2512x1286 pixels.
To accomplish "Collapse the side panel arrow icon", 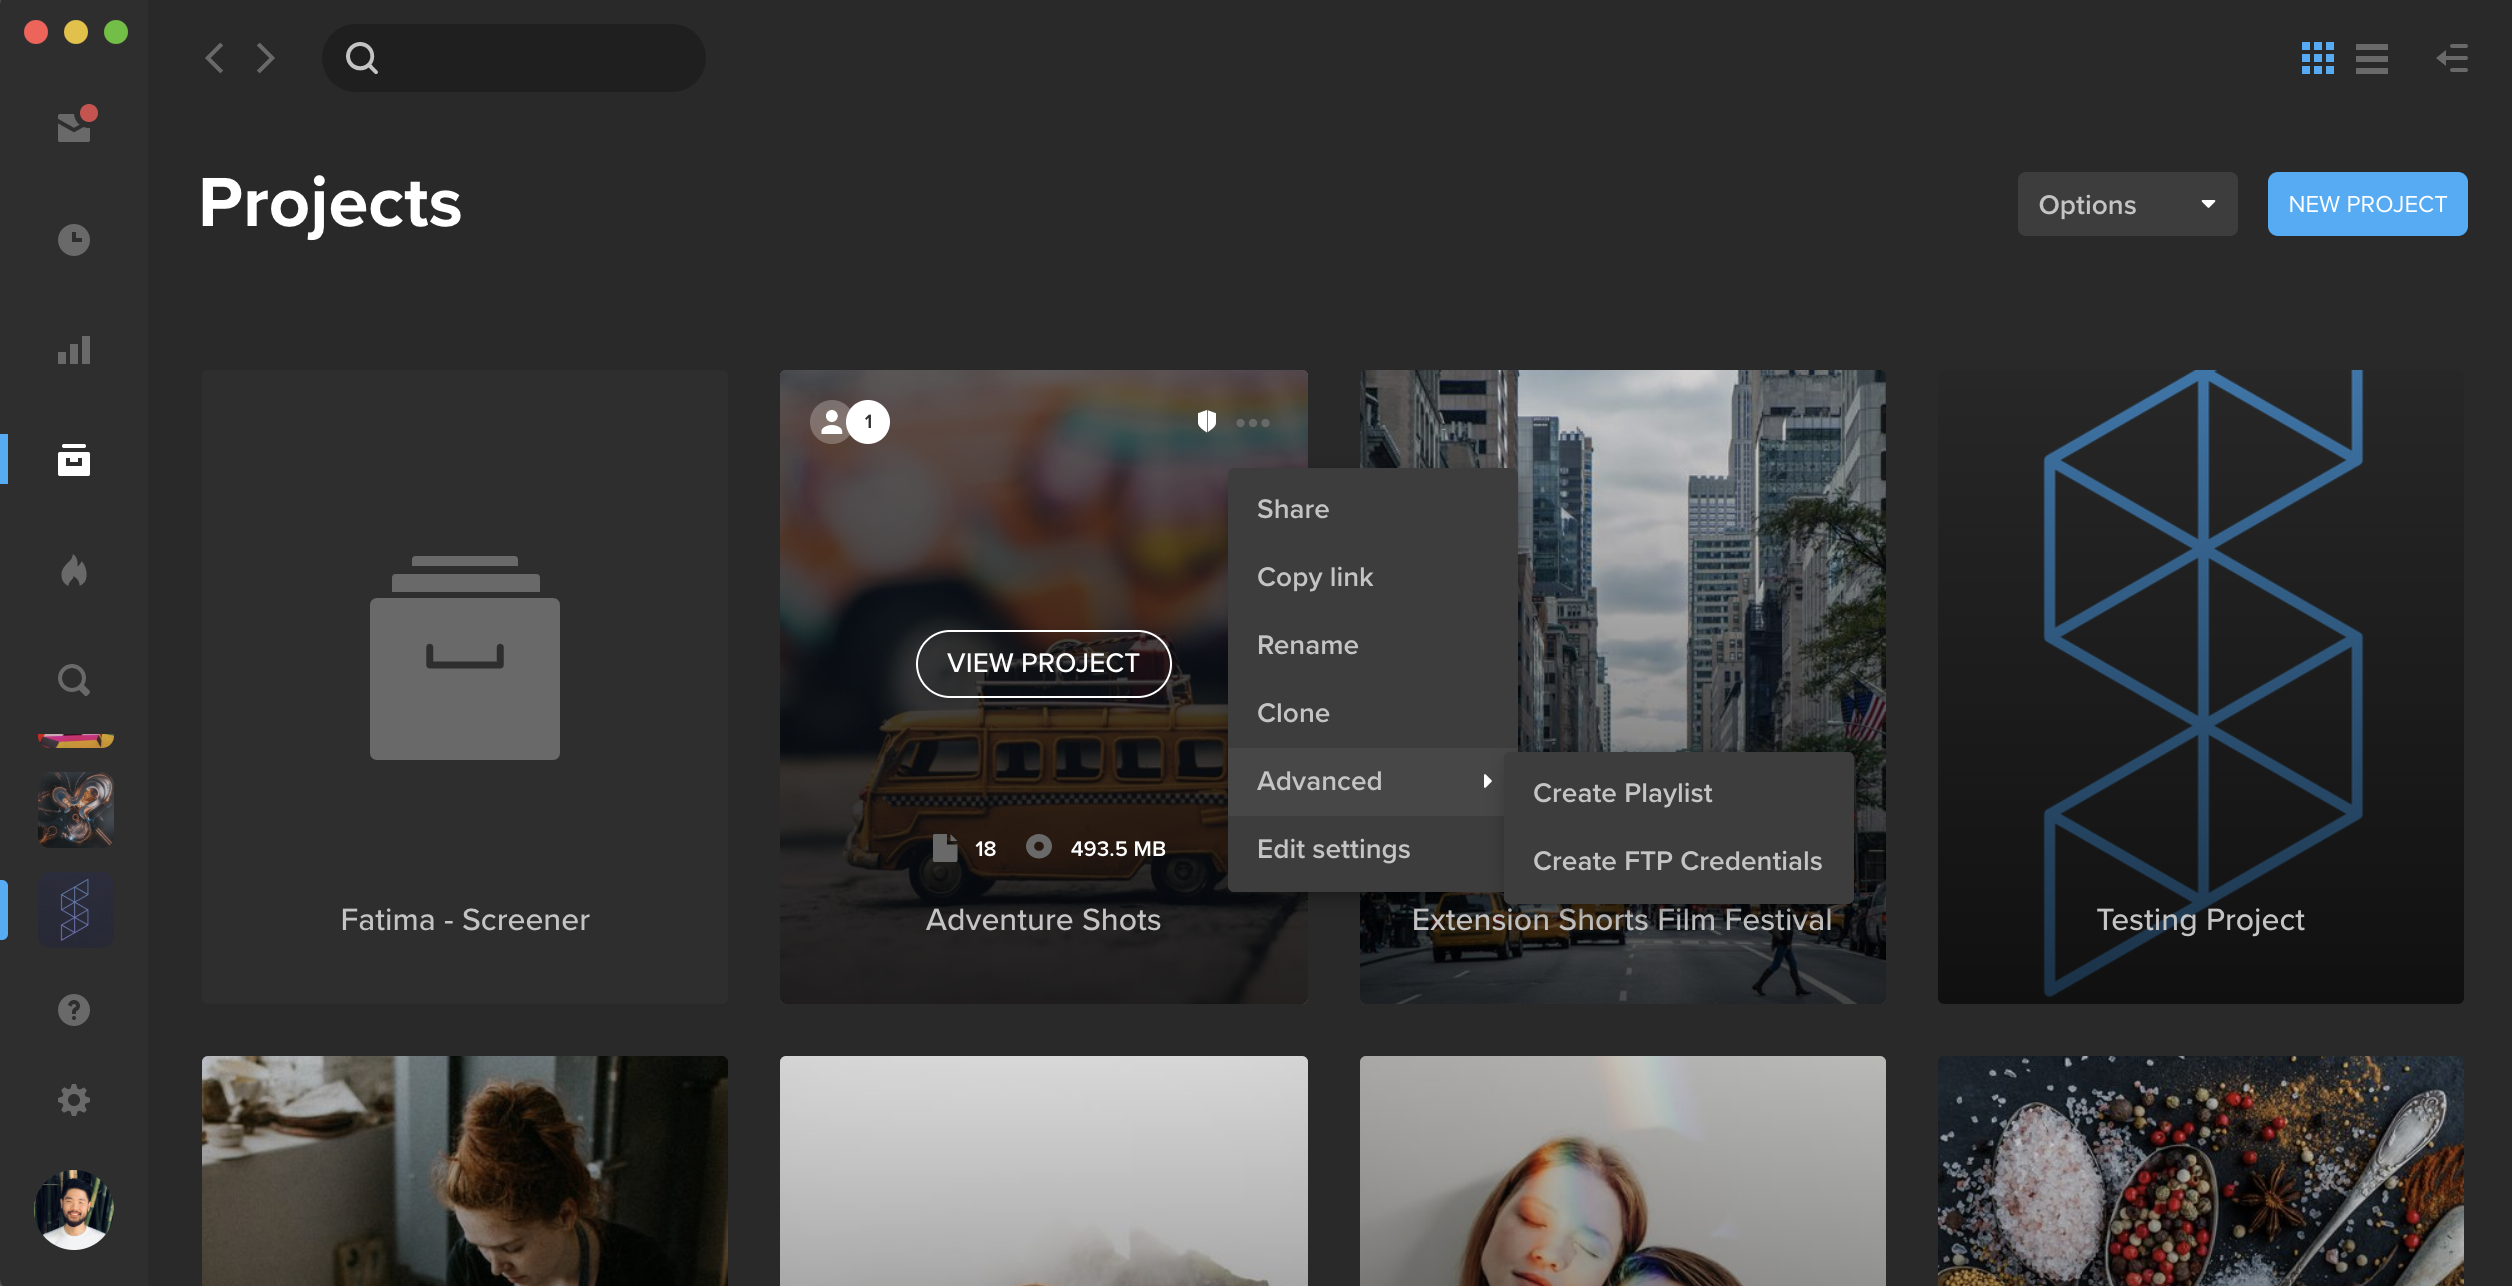I will tap(2452, 58).
